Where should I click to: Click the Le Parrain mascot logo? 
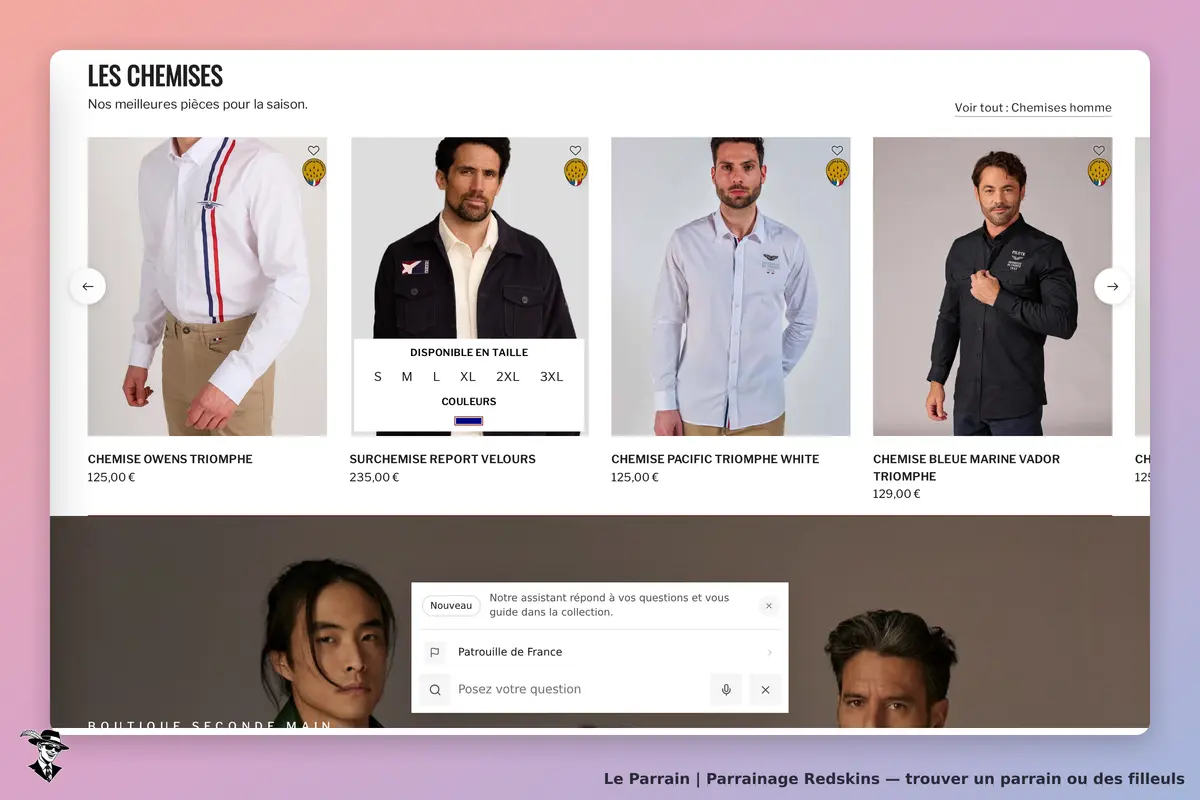(44, 755)
